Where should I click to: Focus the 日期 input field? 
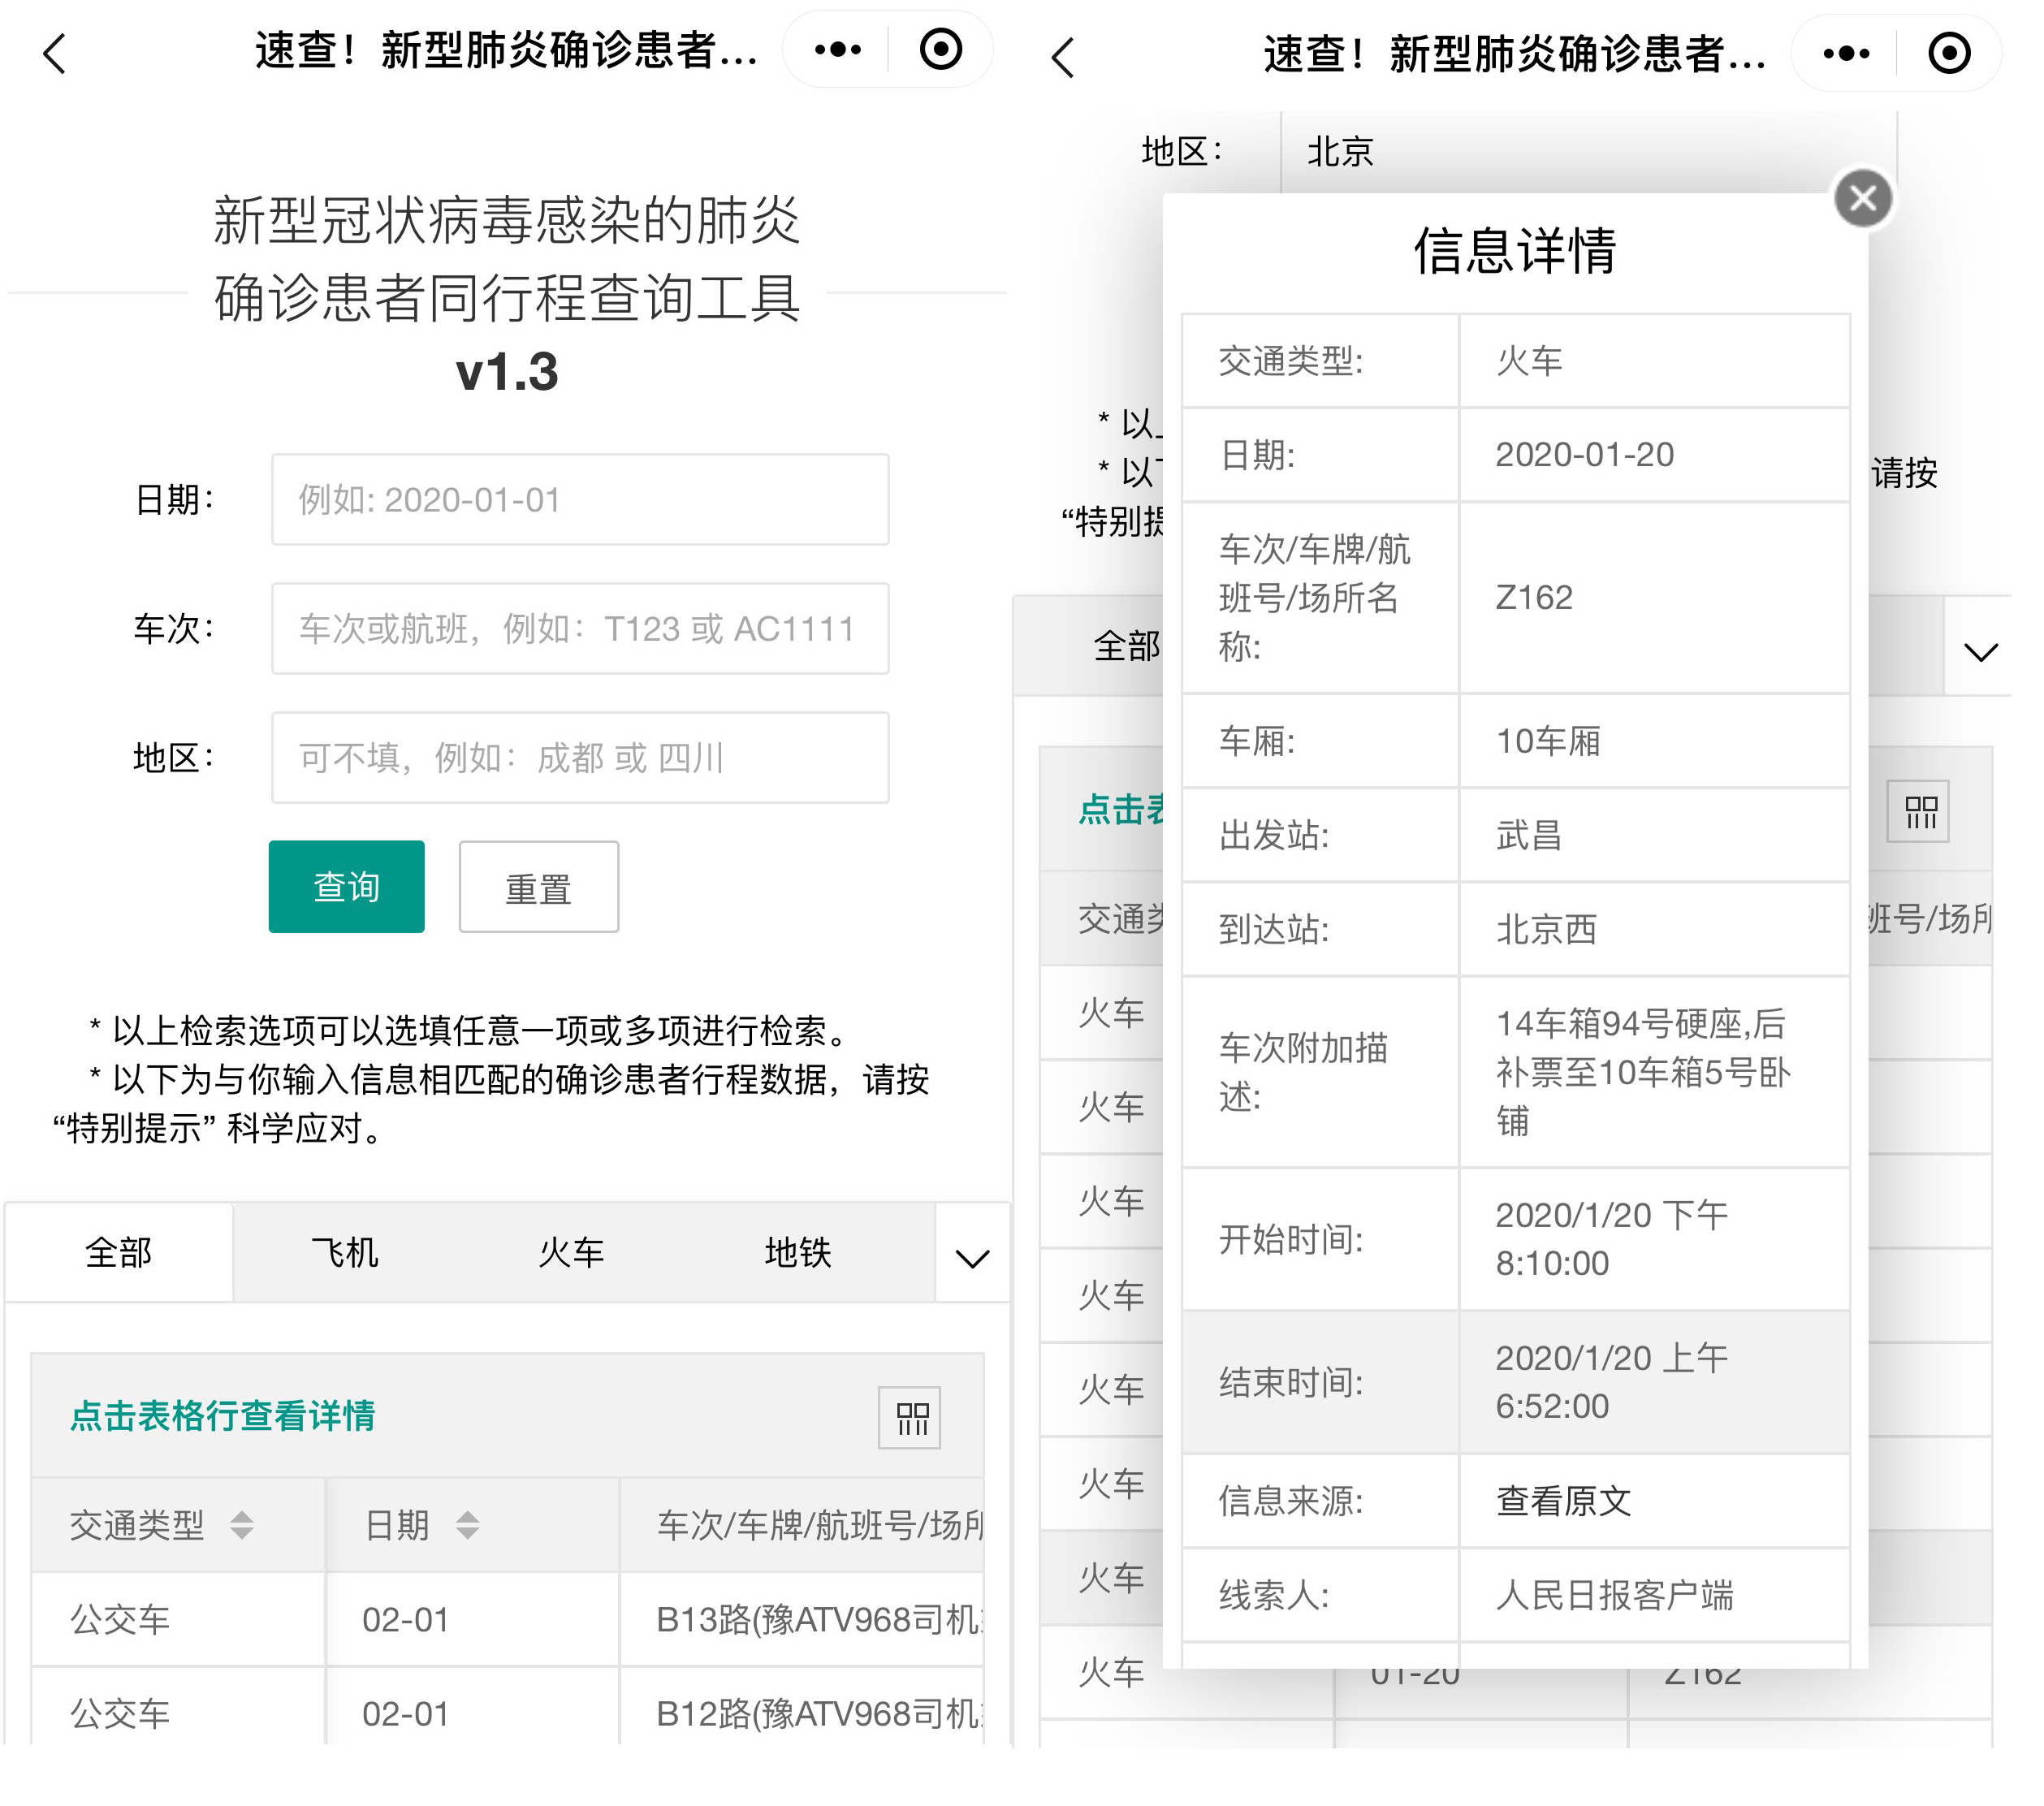click(580, 500)
